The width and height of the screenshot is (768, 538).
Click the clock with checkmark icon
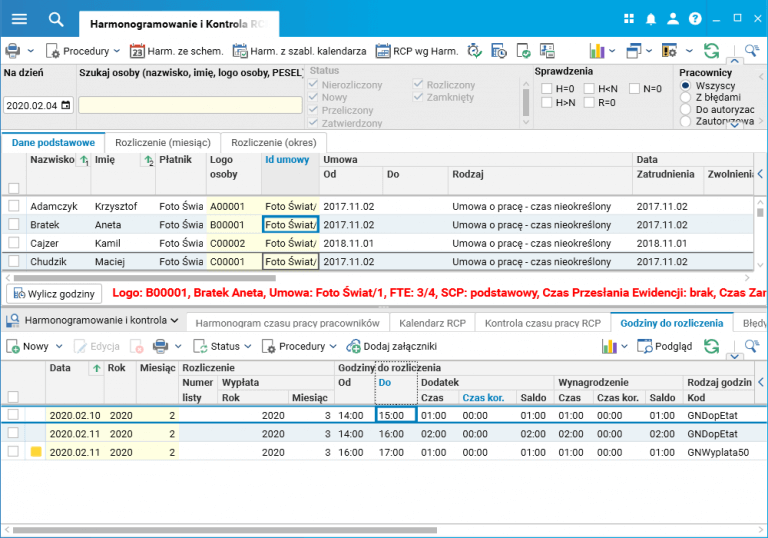point(474,50)
